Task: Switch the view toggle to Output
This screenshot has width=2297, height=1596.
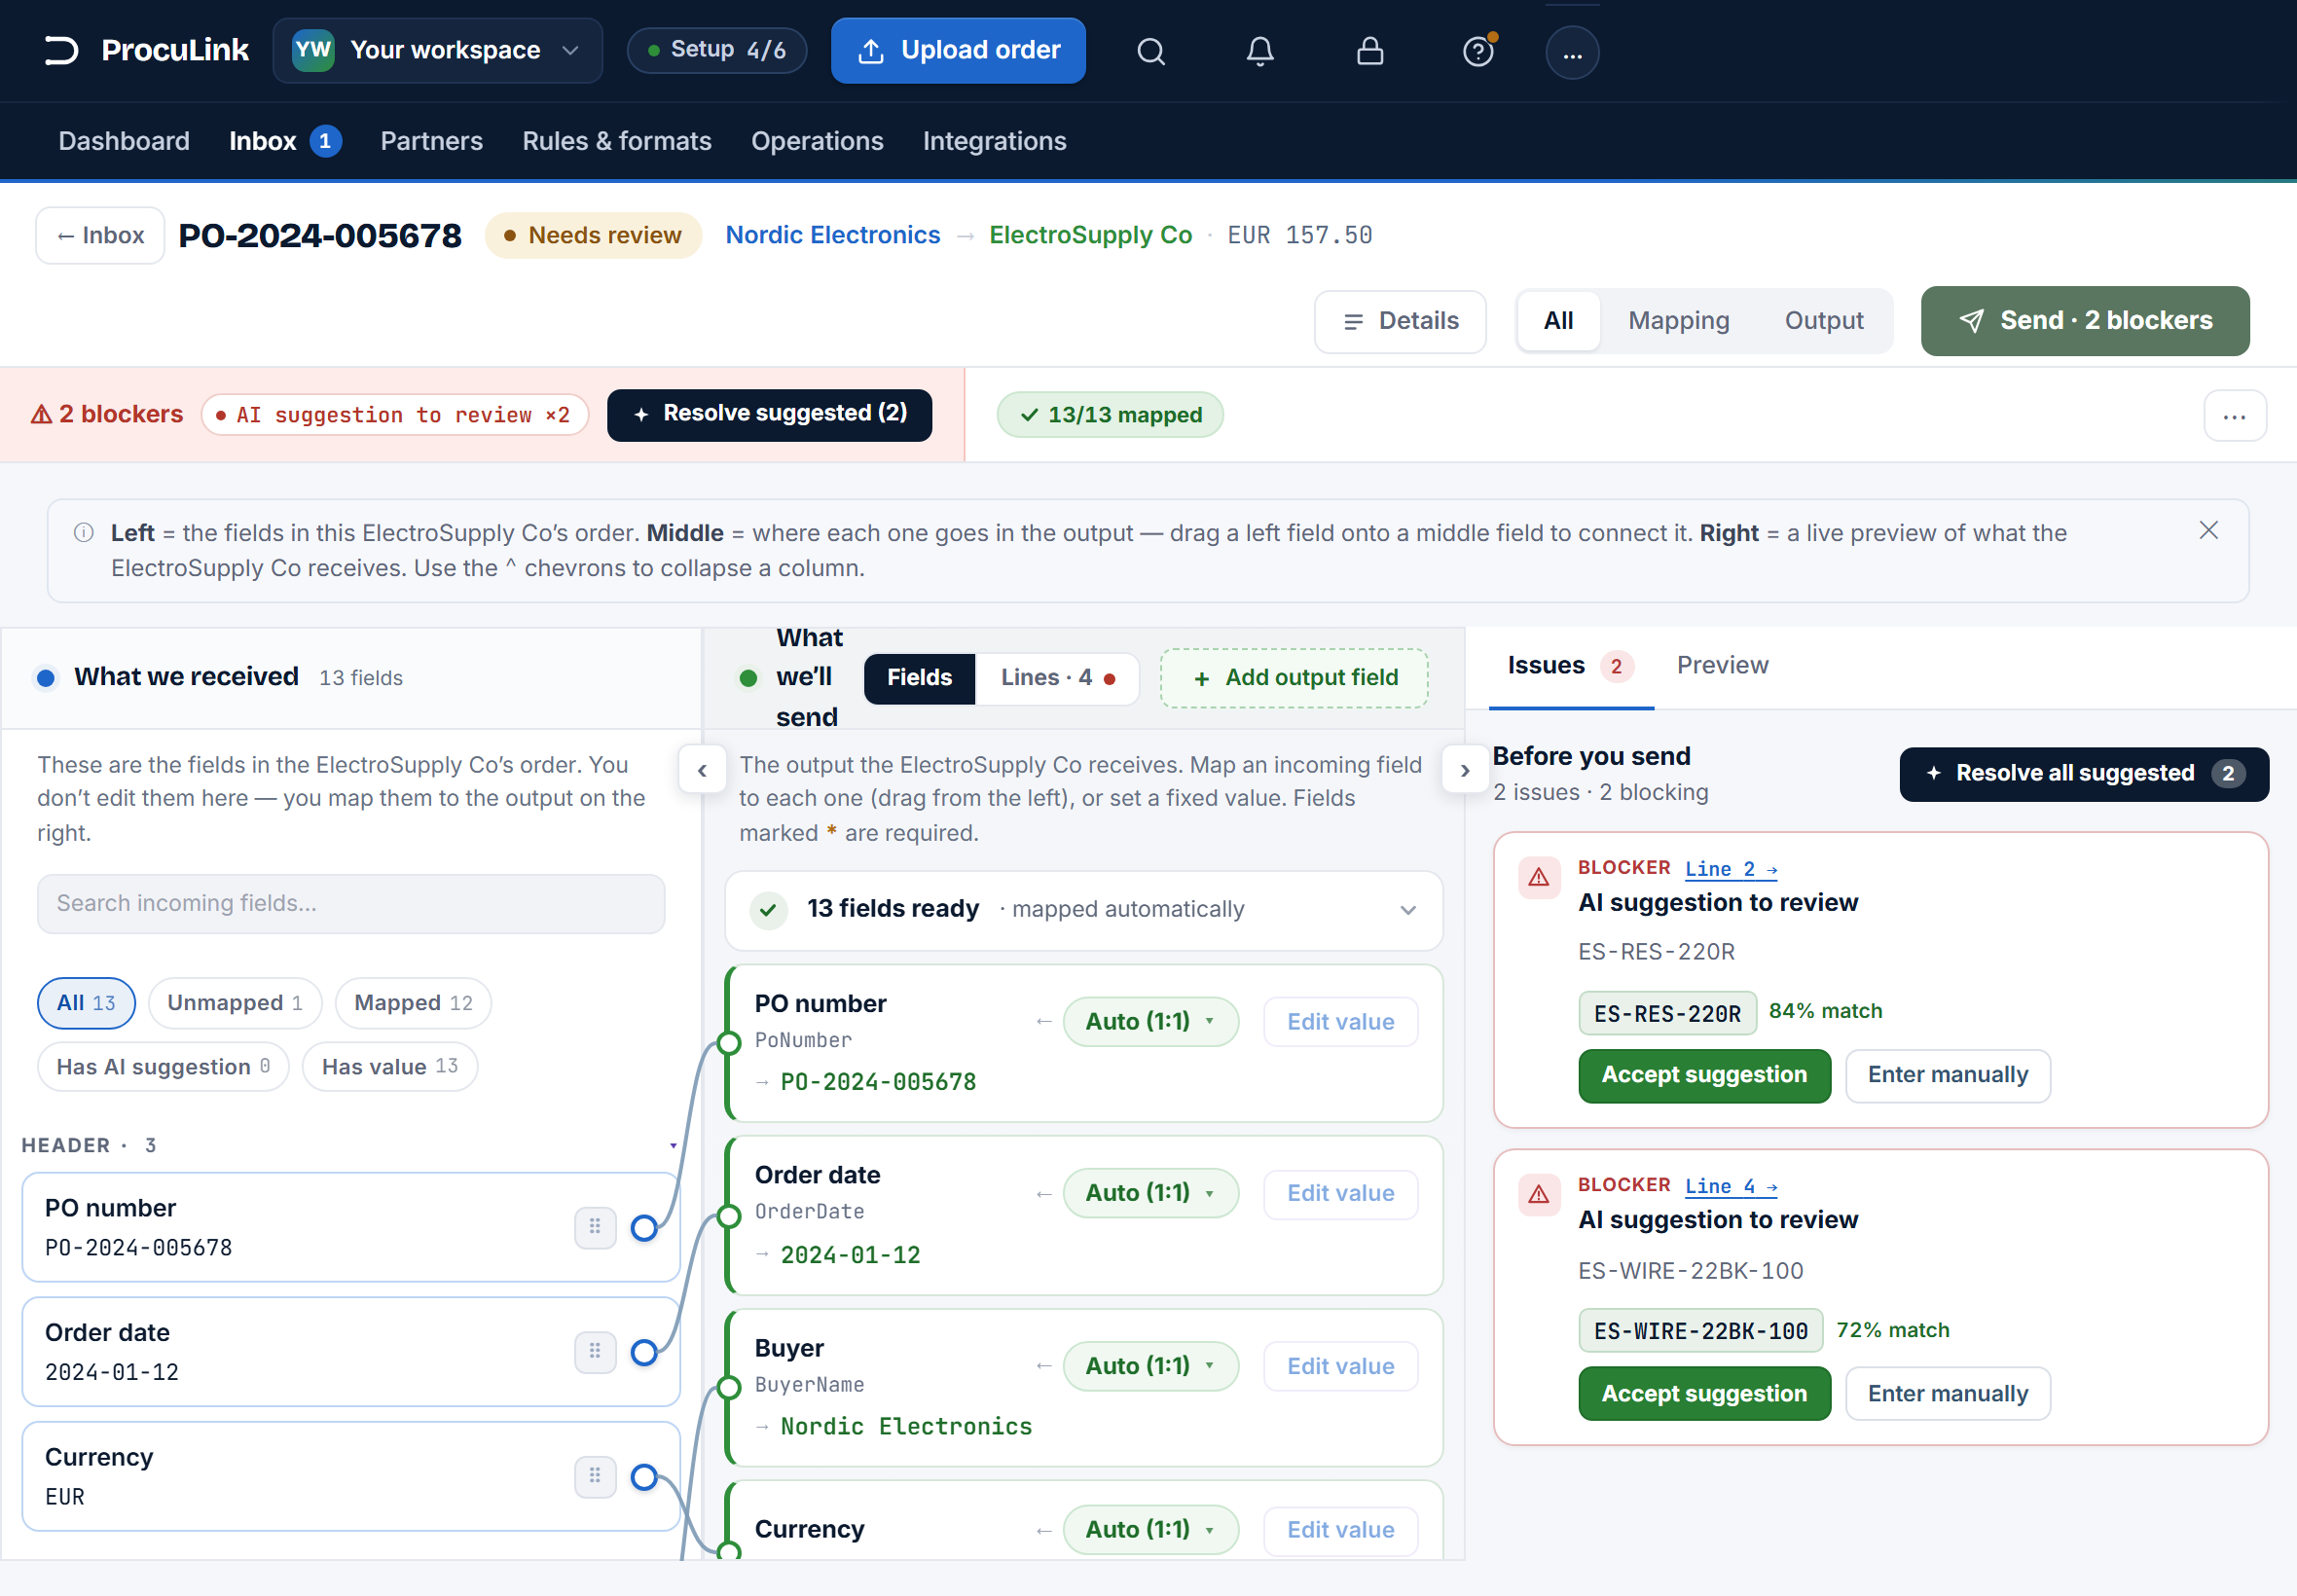Action: tap(1823, 320)
